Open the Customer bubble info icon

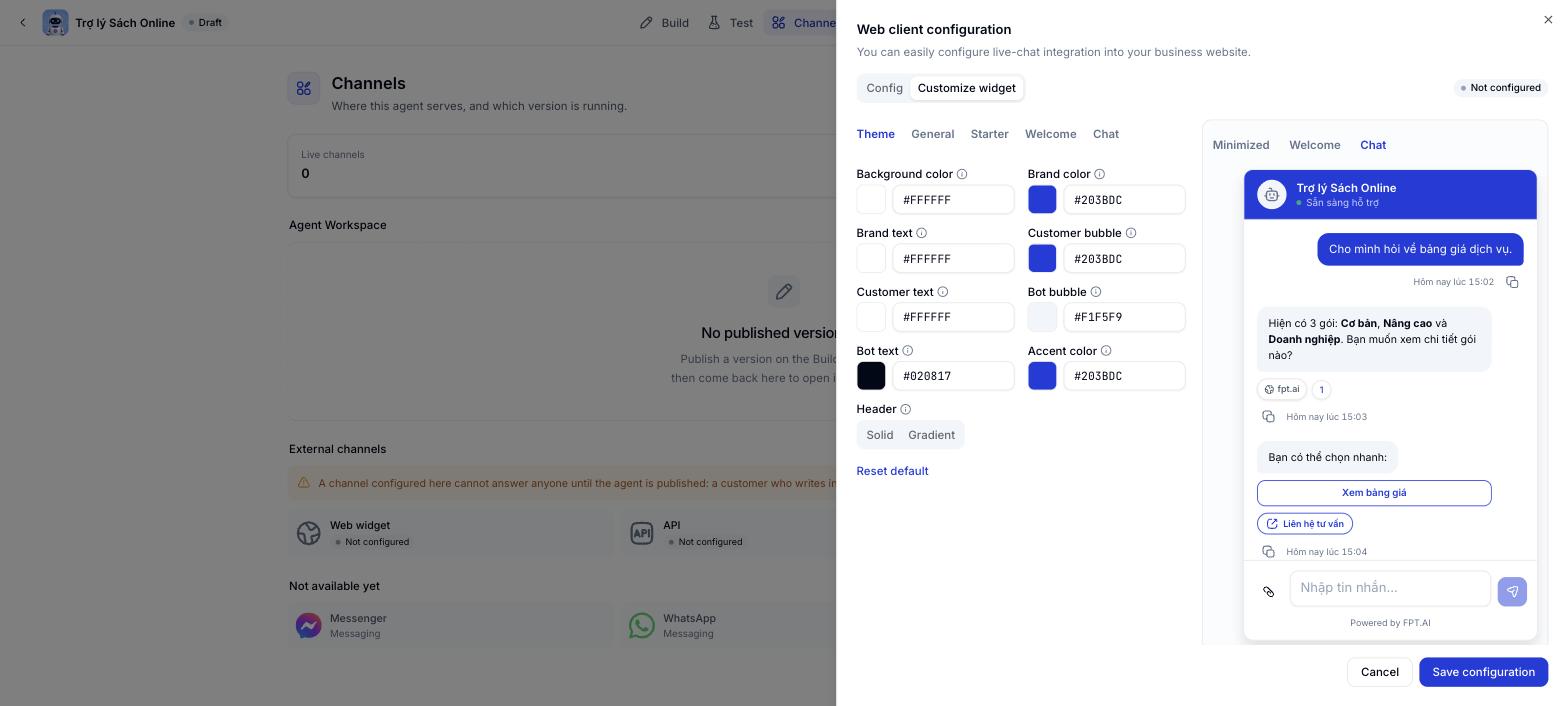1131,233
